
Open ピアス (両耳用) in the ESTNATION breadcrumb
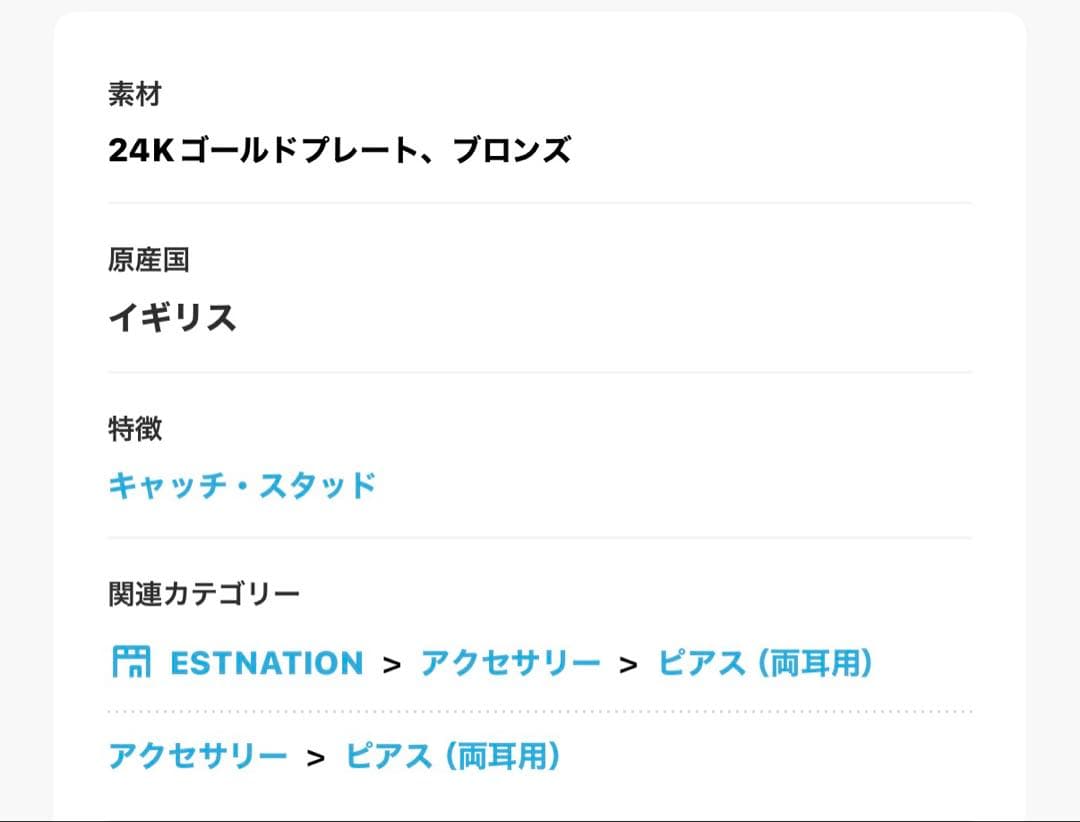765,663
